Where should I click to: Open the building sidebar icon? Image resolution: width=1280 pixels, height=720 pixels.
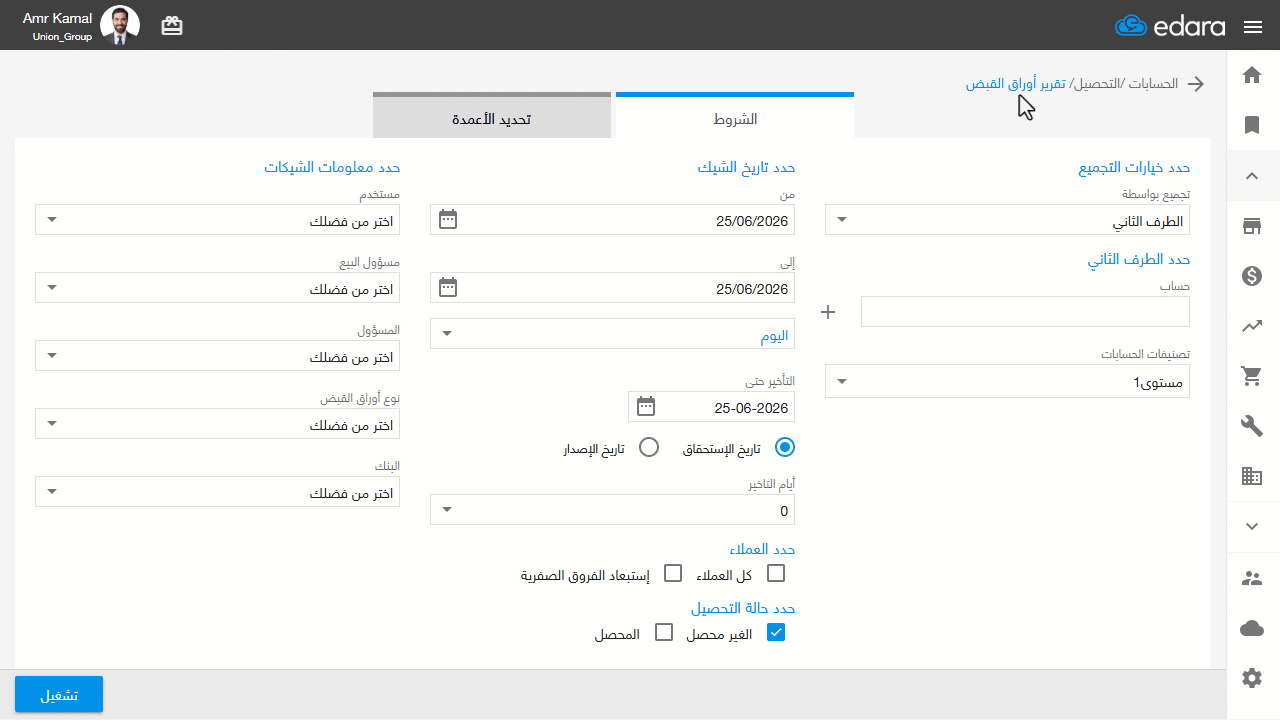(x=1251, y=476)
